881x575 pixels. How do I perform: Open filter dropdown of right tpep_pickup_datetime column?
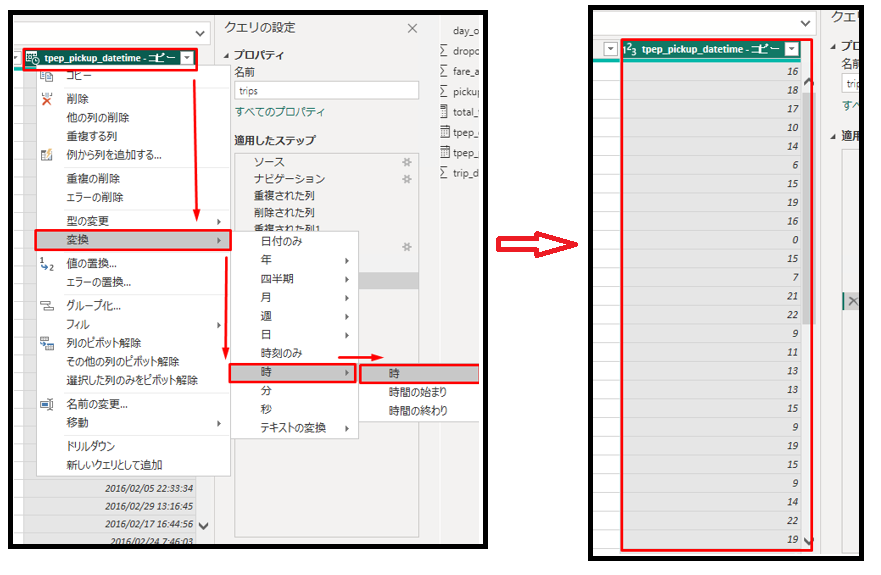coord(792,49)
